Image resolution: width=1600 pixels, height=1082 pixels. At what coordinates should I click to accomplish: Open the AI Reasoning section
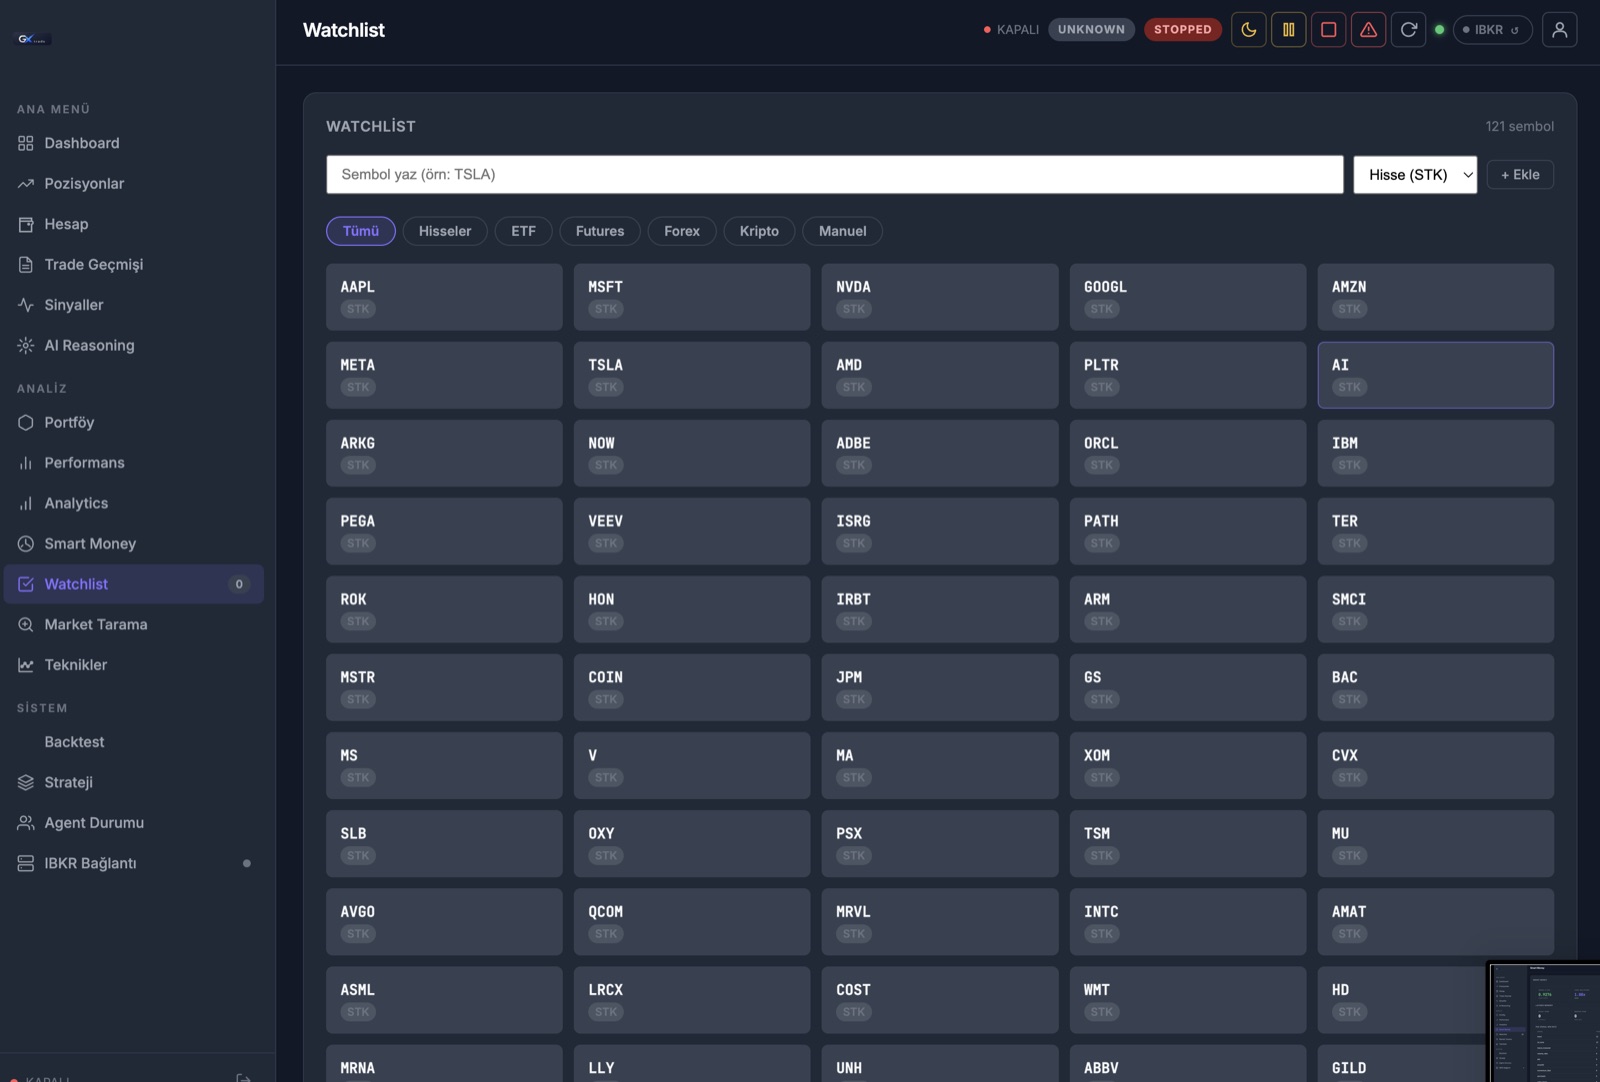[x=134, y=345]
